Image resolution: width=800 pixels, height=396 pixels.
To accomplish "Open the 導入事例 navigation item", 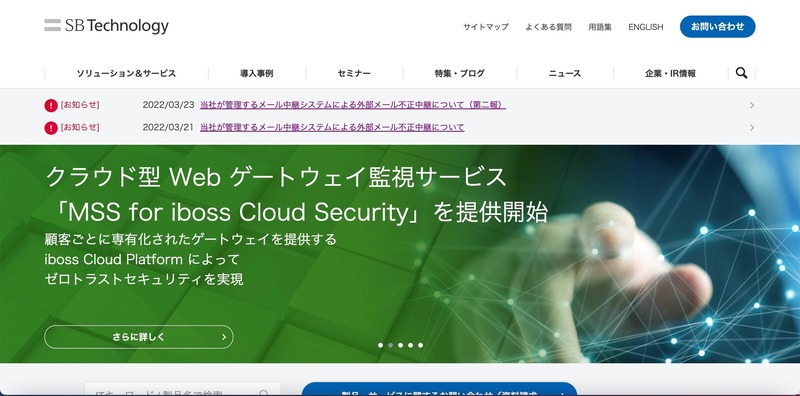I will pos(257,73).
